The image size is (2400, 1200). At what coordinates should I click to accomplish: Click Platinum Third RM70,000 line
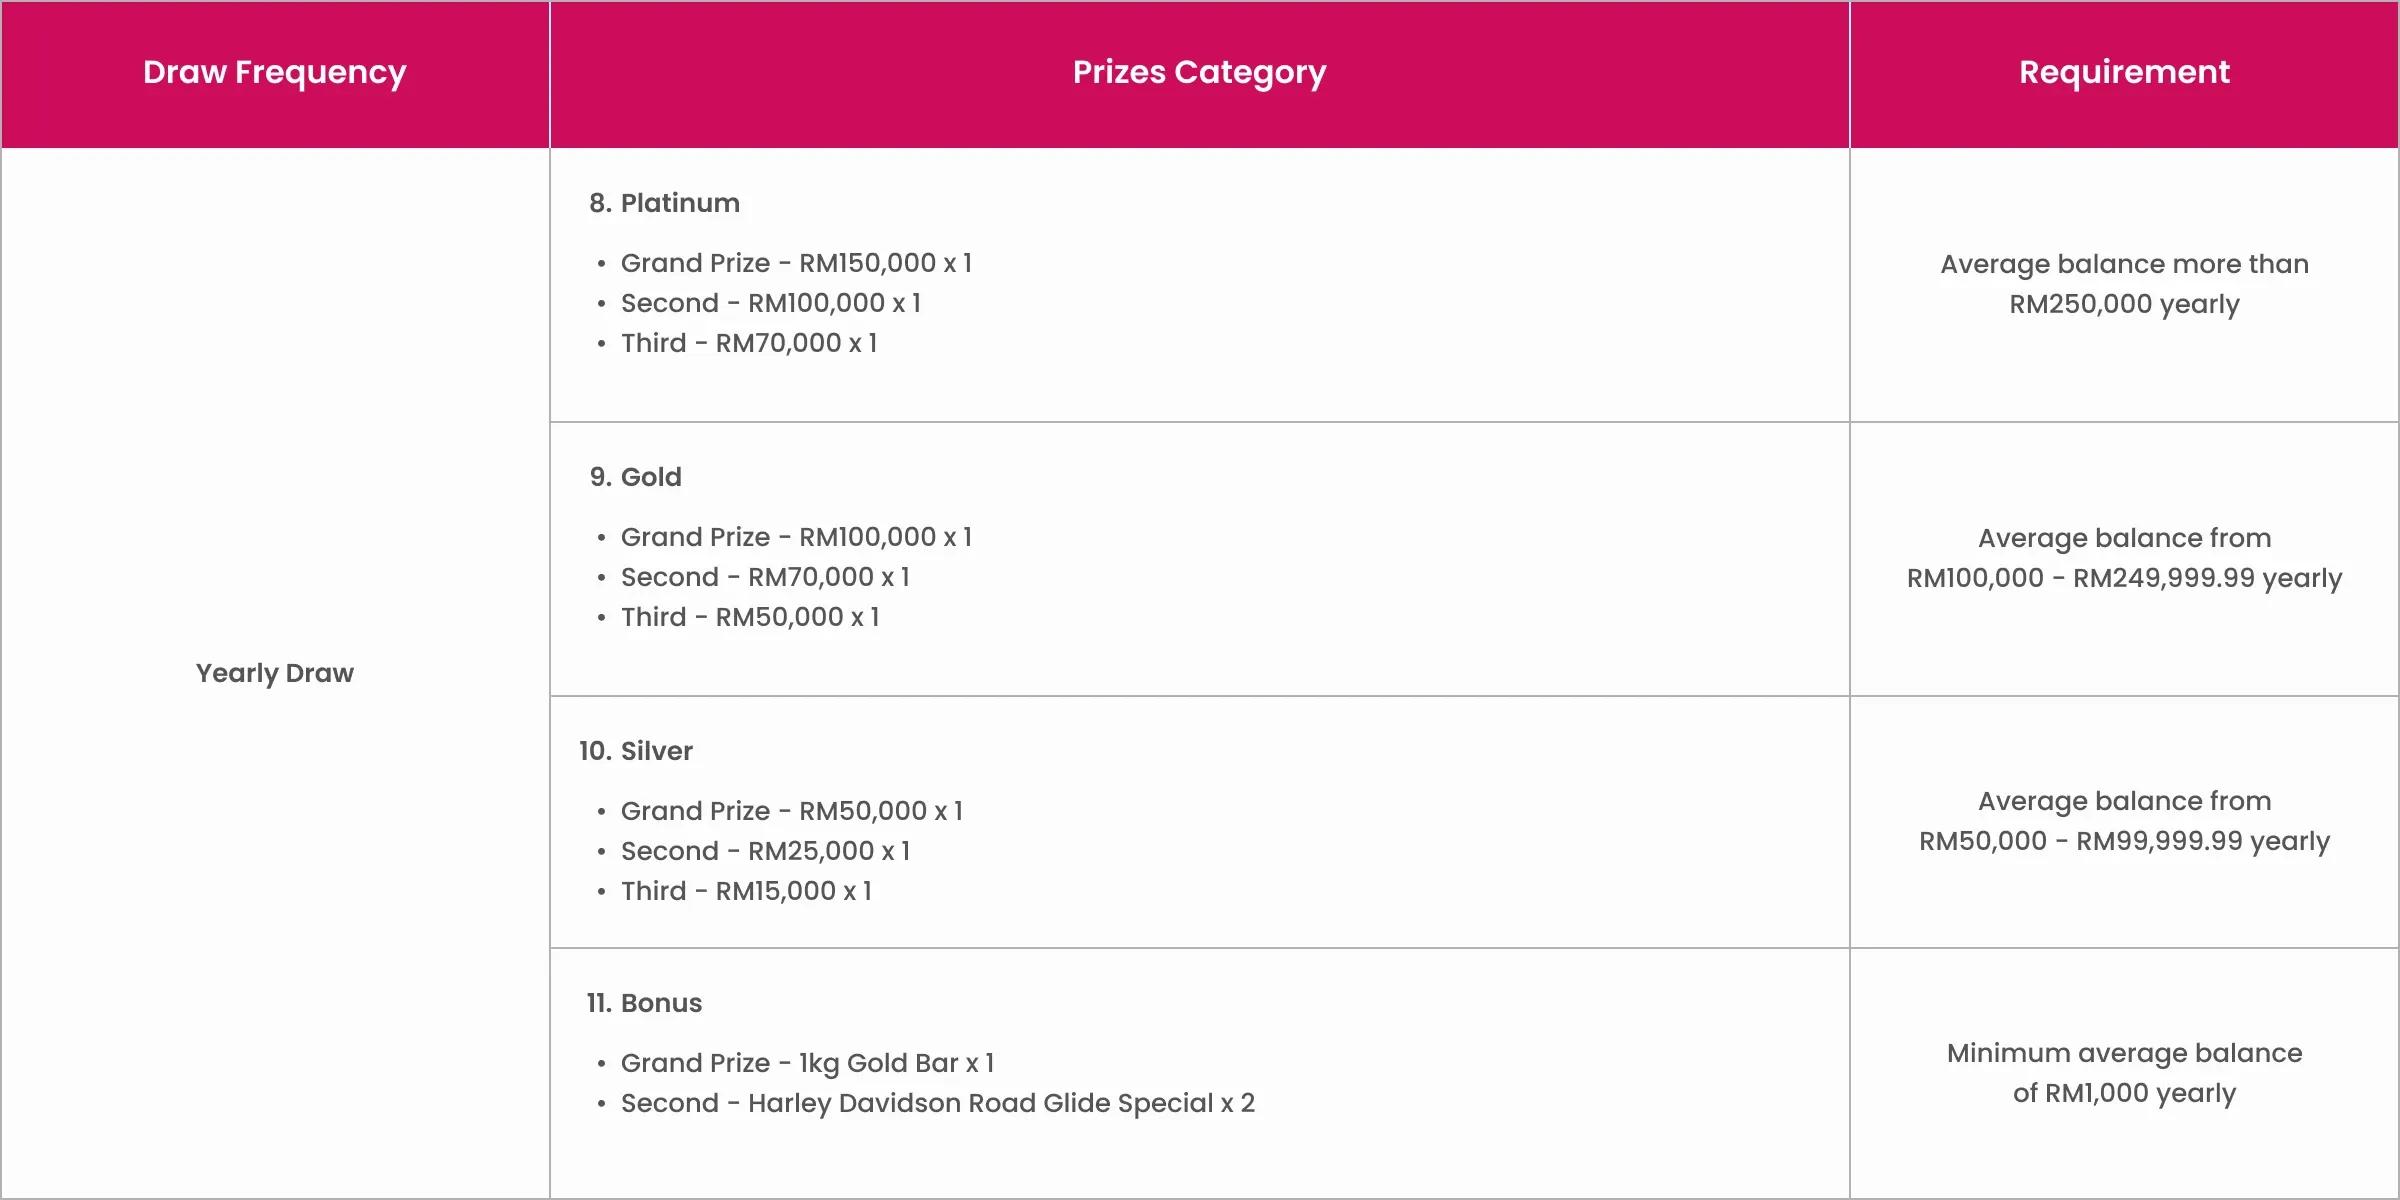click(749, 343)
